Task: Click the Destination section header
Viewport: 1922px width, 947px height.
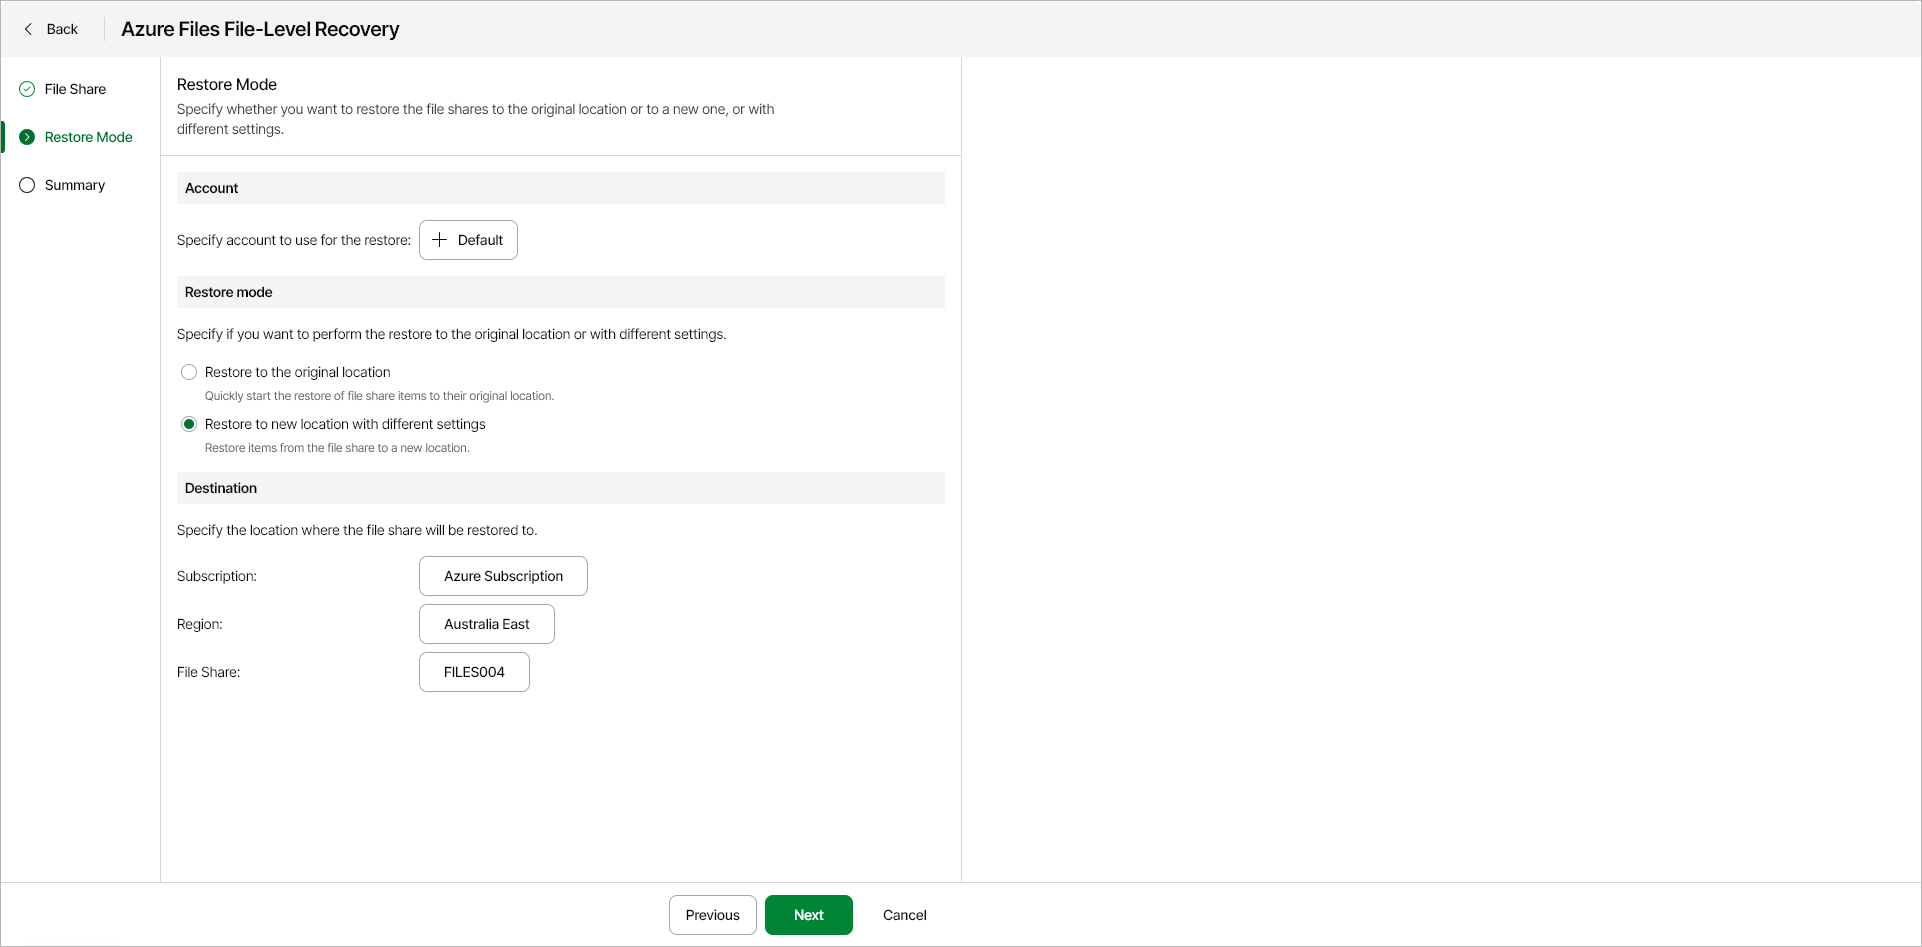Action: click(x=221, y=488)
